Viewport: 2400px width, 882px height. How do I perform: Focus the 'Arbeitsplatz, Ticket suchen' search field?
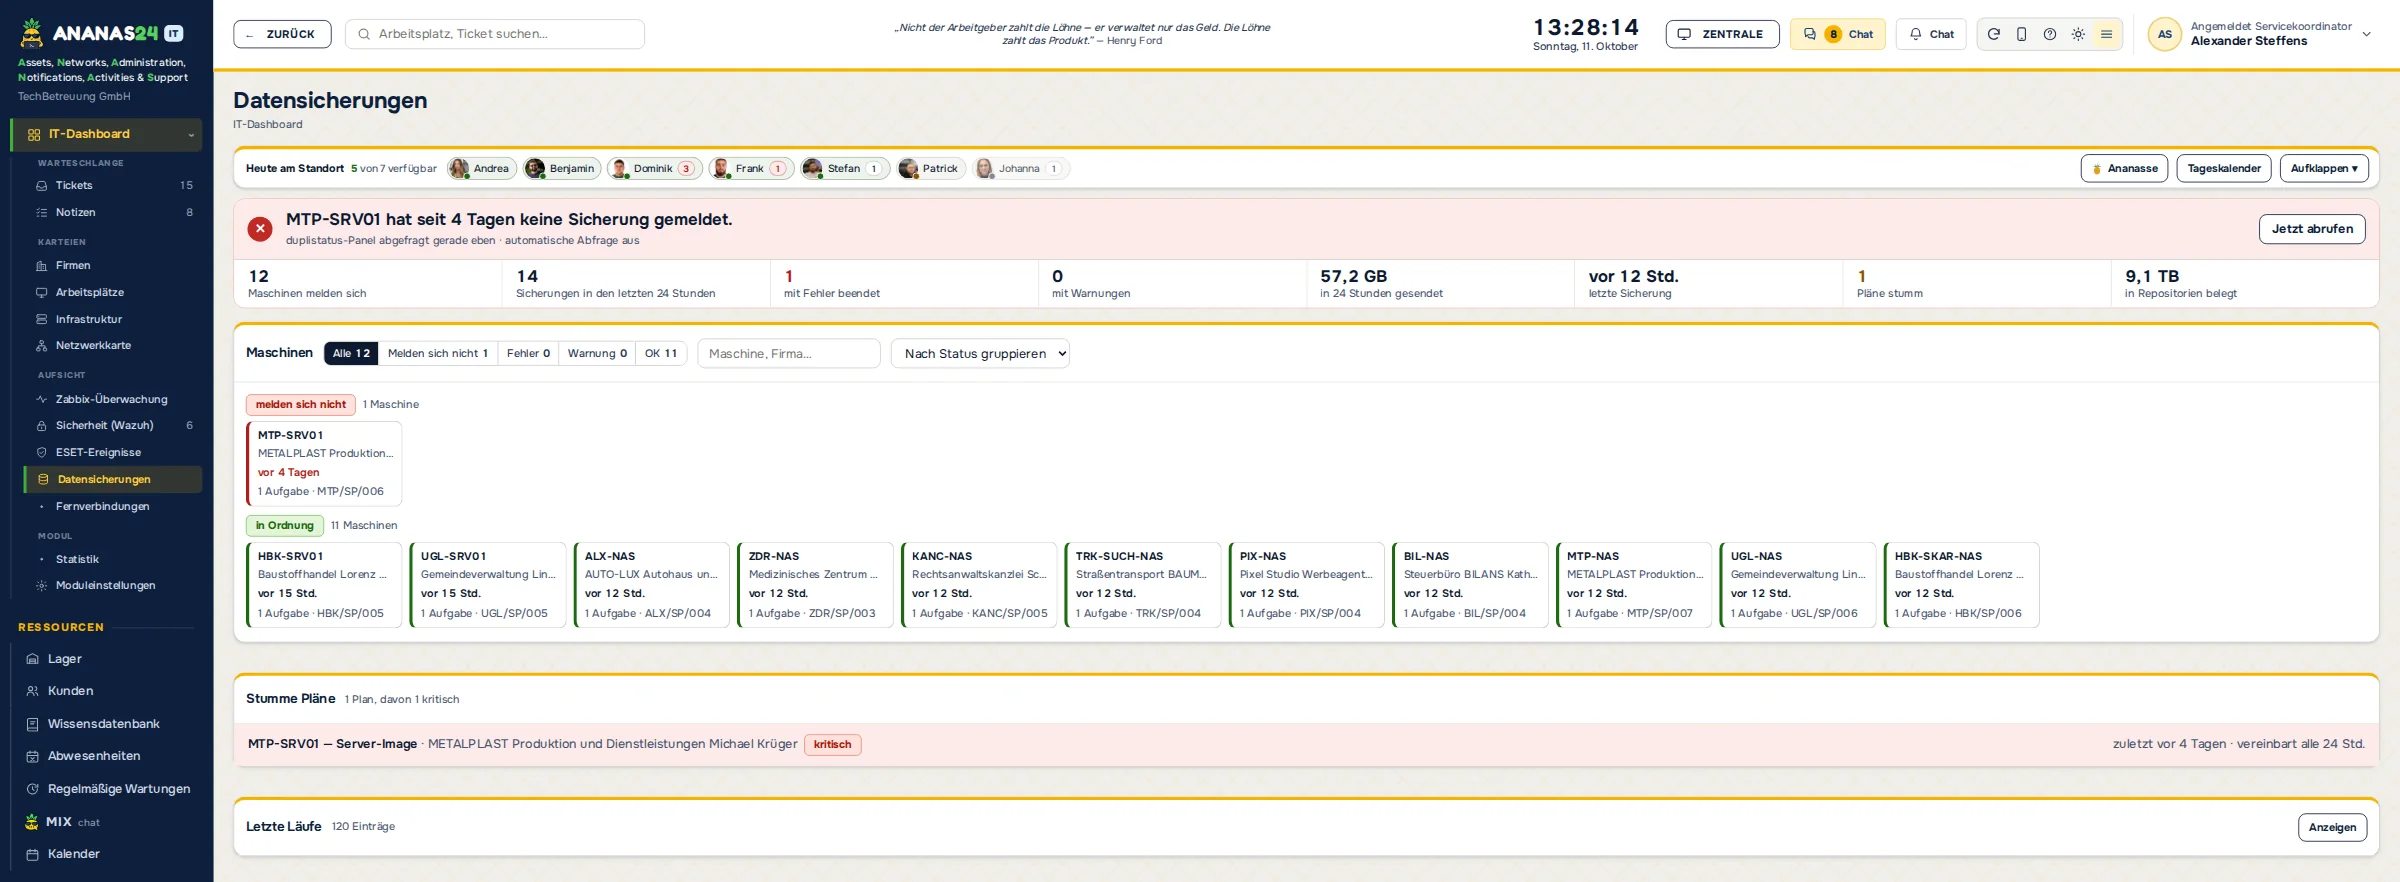pos(495,34)
